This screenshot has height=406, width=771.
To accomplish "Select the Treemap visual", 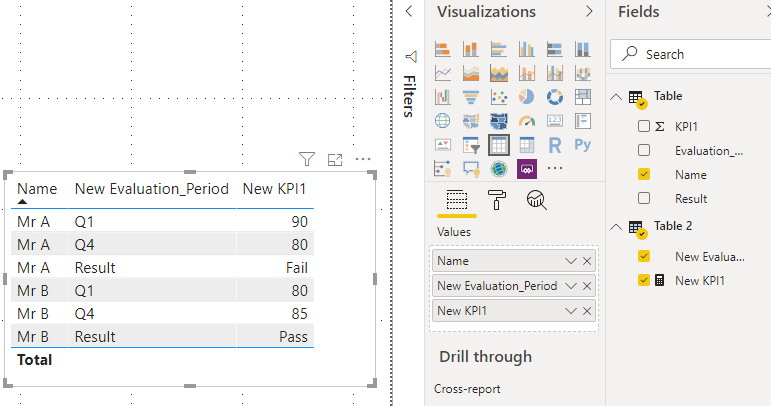I will click(583, 97).
